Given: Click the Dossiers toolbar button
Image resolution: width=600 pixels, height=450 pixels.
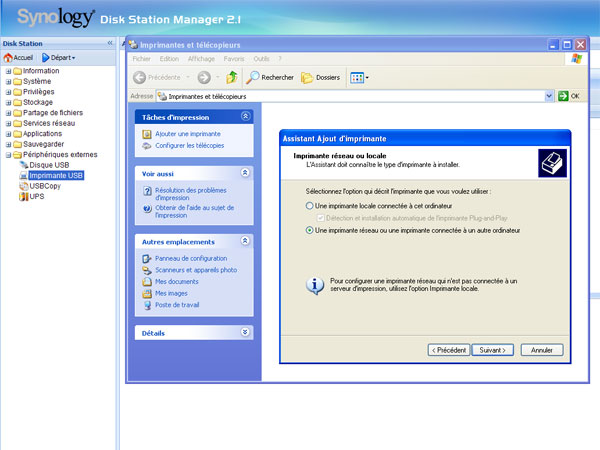Looking at the screenshot, I should click(x=321, y=78).
